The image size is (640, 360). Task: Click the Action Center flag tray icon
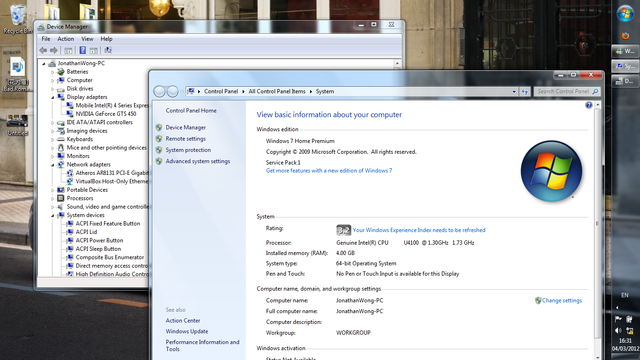618,319
